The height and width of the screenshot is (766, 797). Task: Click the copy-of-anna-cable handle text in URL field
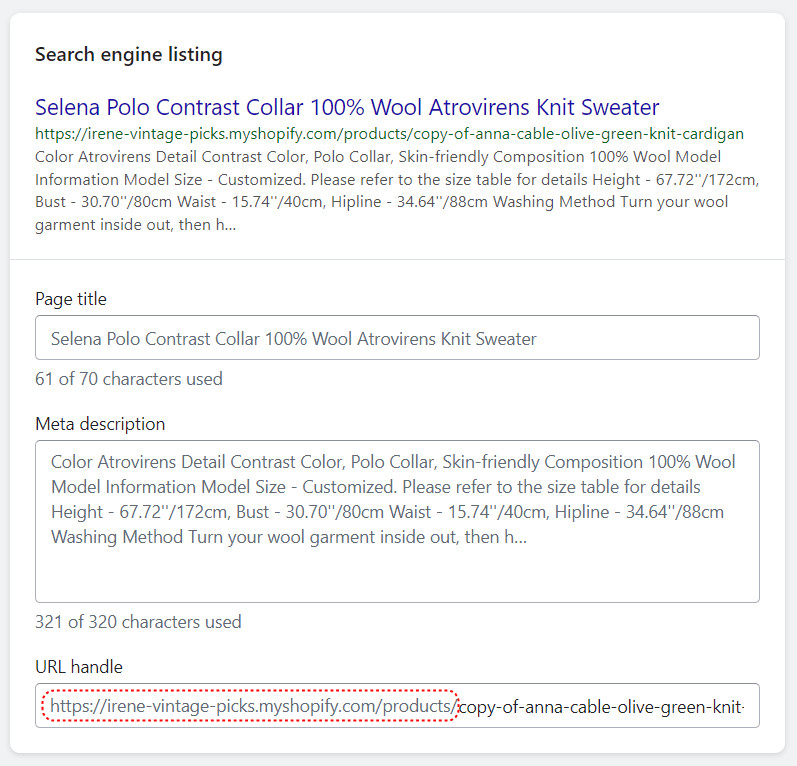pyautogui.click(x=602, y=707)
